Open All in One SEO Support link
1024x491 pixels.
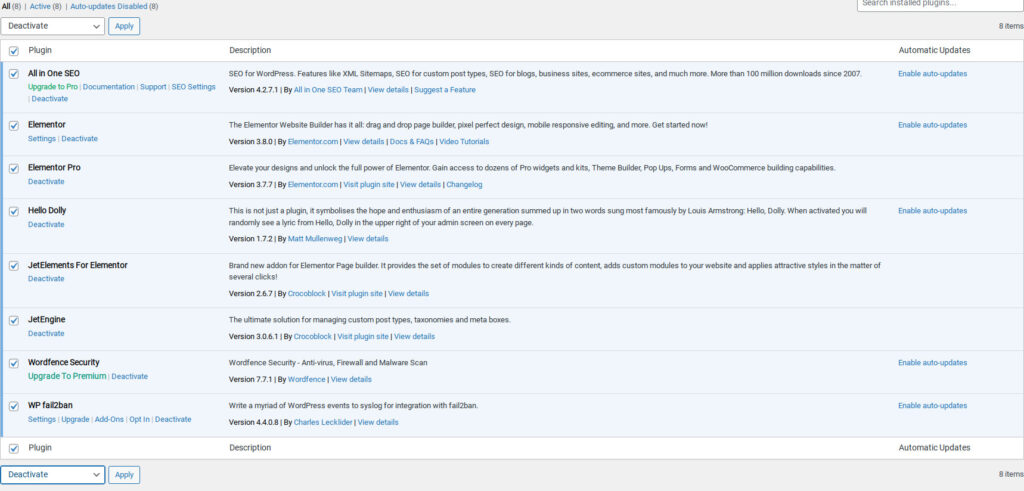tap(153, 87)
